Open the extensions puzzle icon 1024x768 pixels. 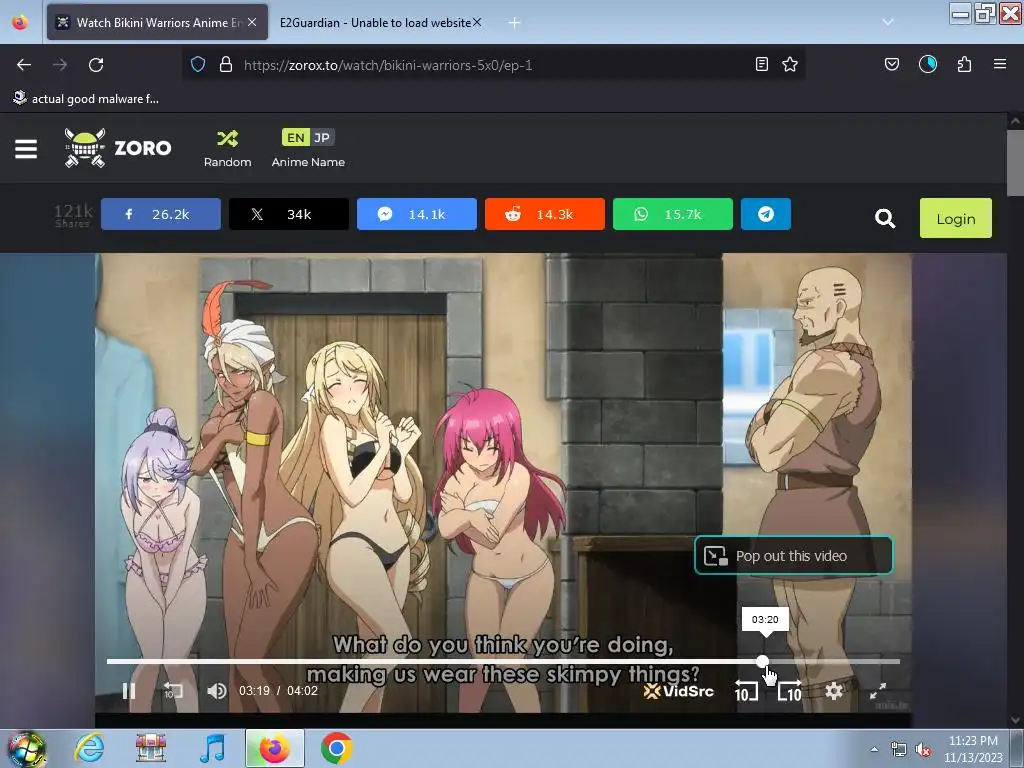(x=965, y=64)
